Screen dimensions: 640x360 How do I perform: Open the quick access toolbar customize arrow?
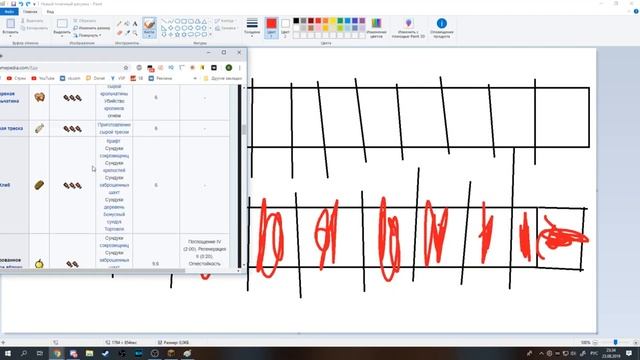click(x=35, y=4)
